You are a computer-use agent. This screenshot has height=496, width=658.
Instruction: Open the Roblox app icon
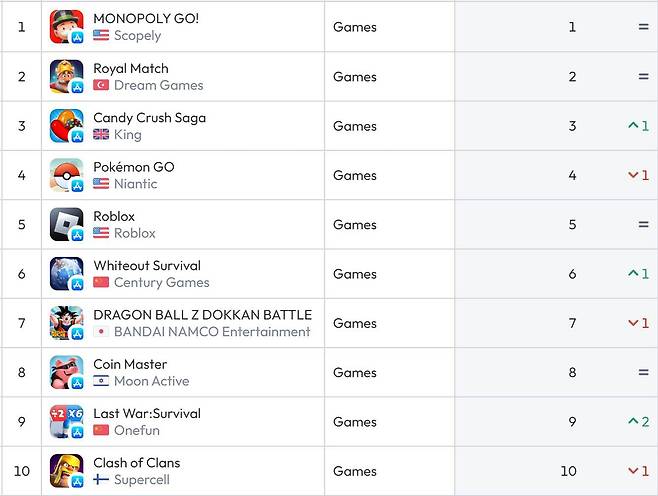[x=66, y=225]
